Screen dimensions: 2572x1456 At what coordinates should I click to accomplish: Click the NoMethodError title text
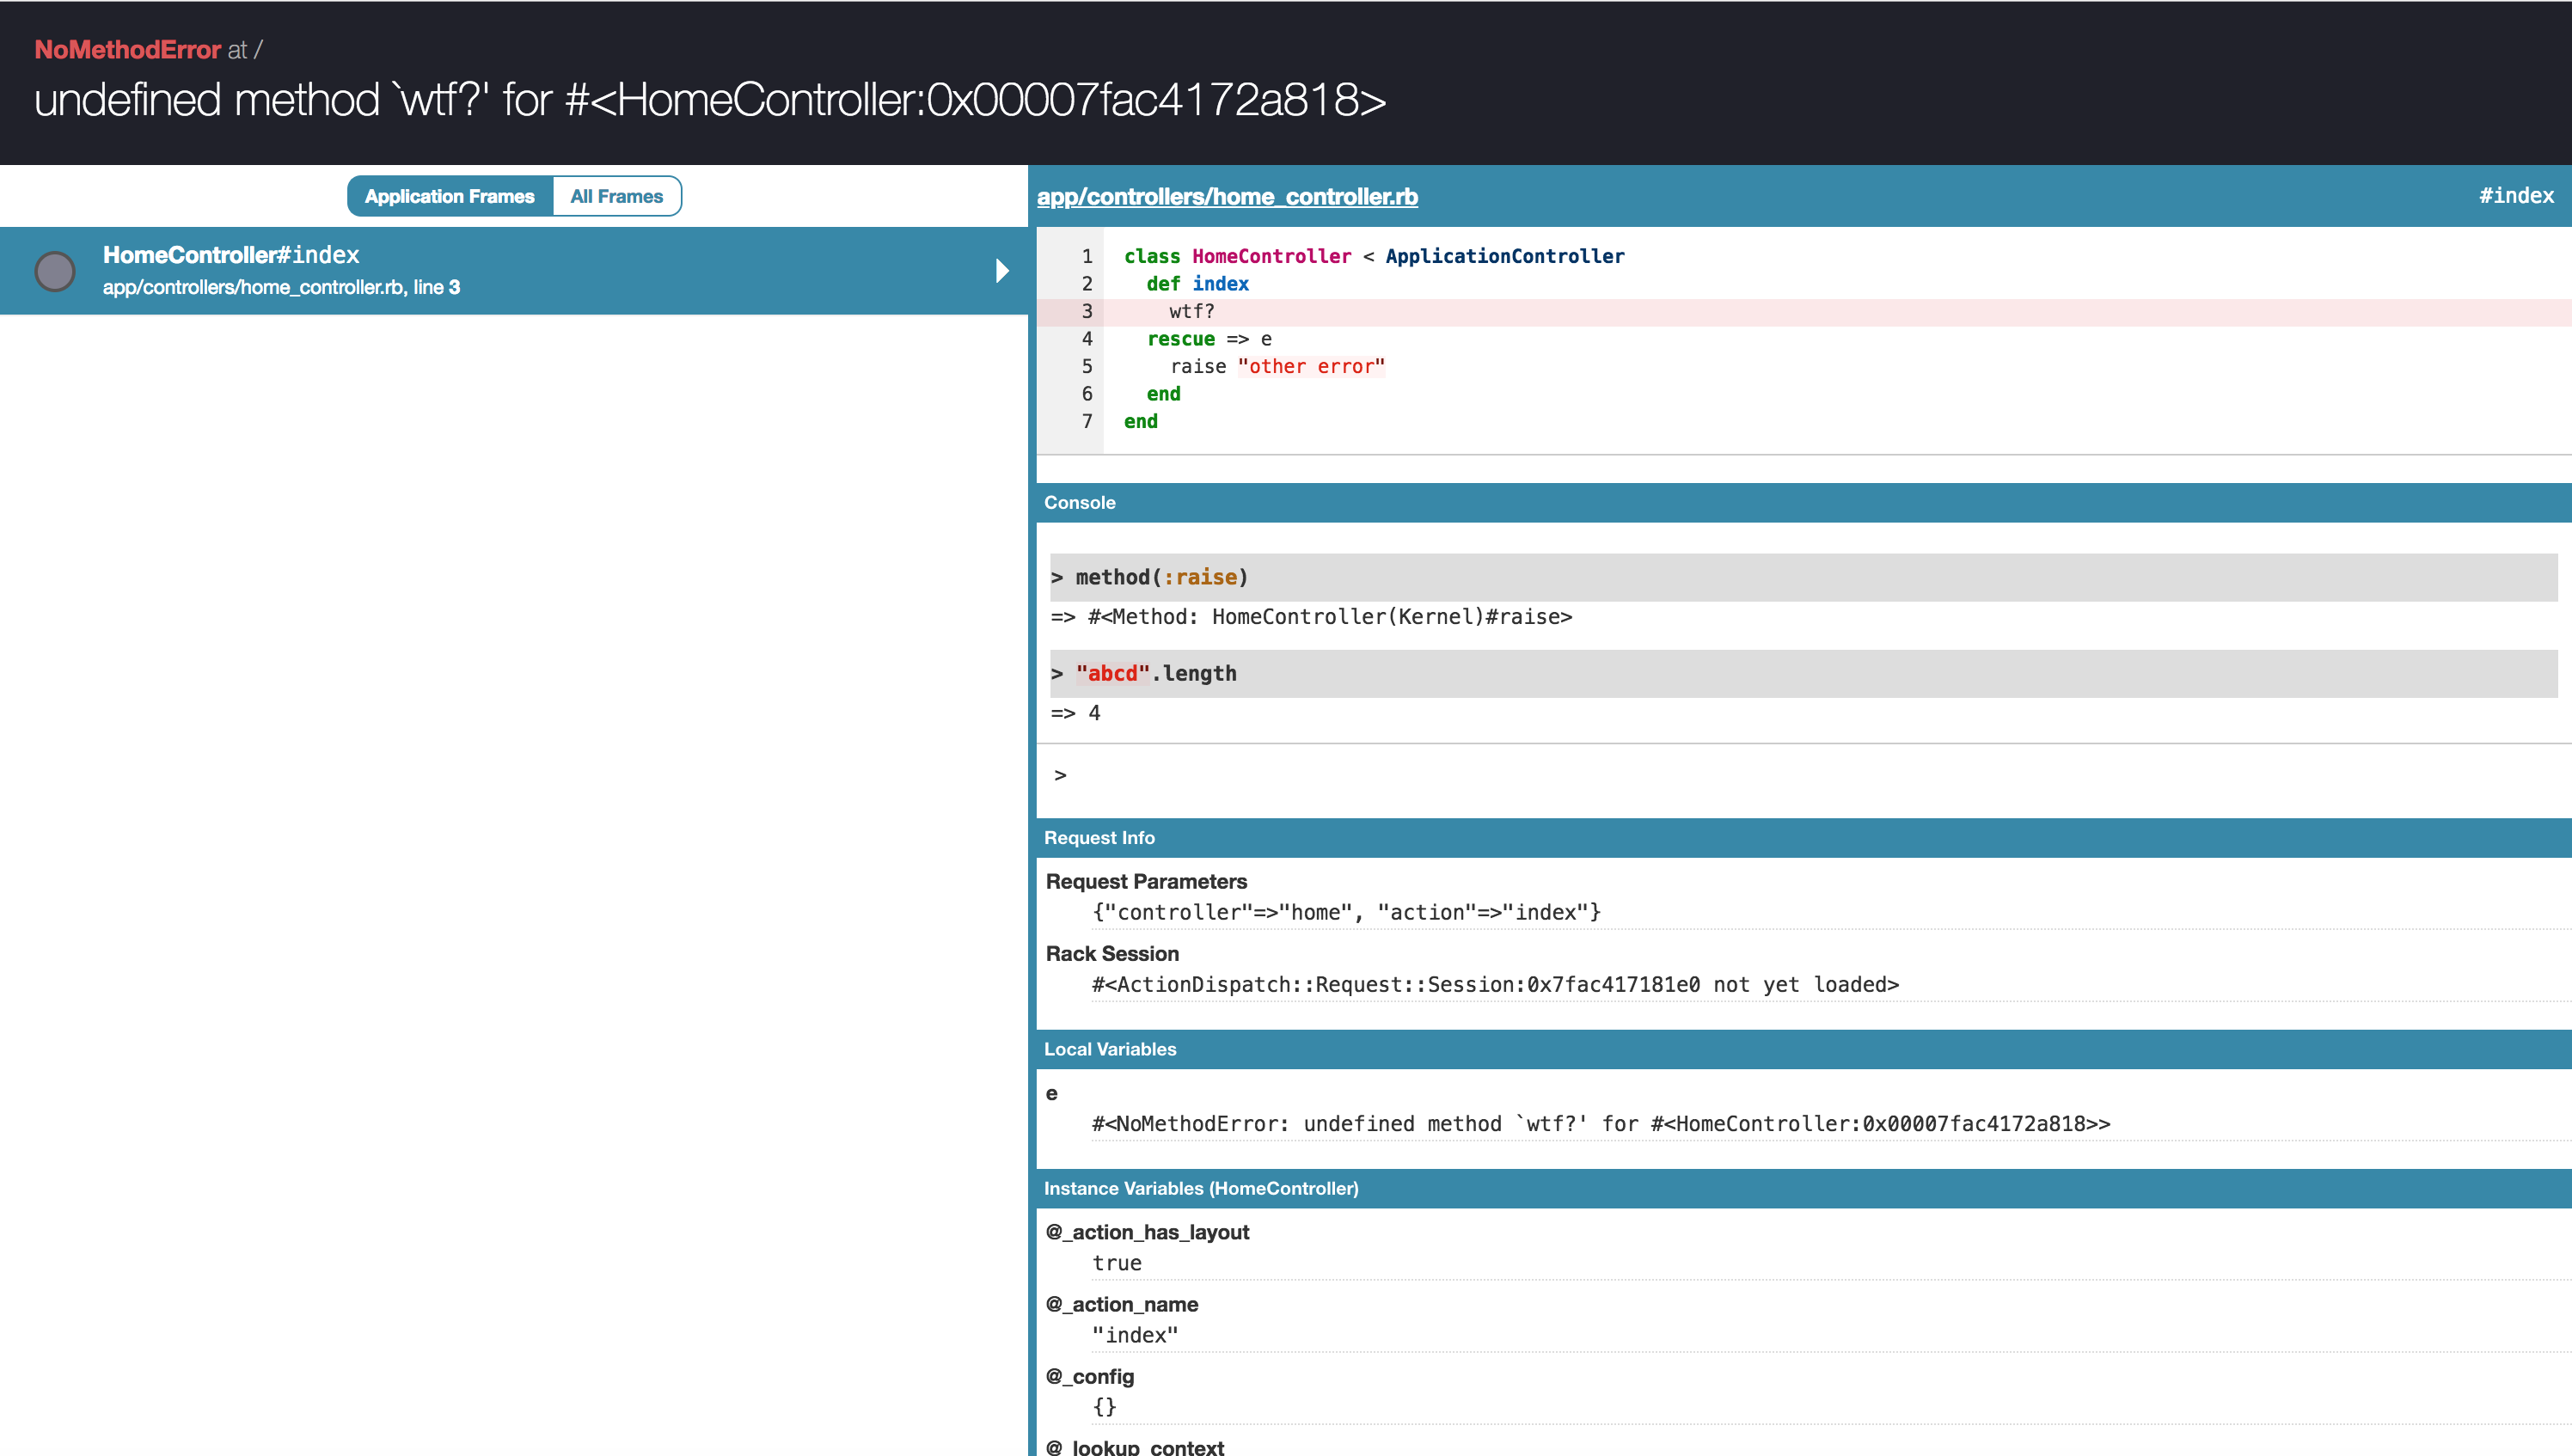(x=127, y=49)
